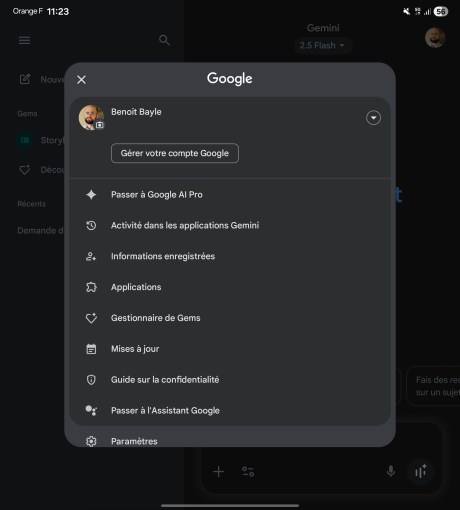Expand the account switcher arrow
The height and width of the screenshot is (510, 460).
click(x=373, y=118)
